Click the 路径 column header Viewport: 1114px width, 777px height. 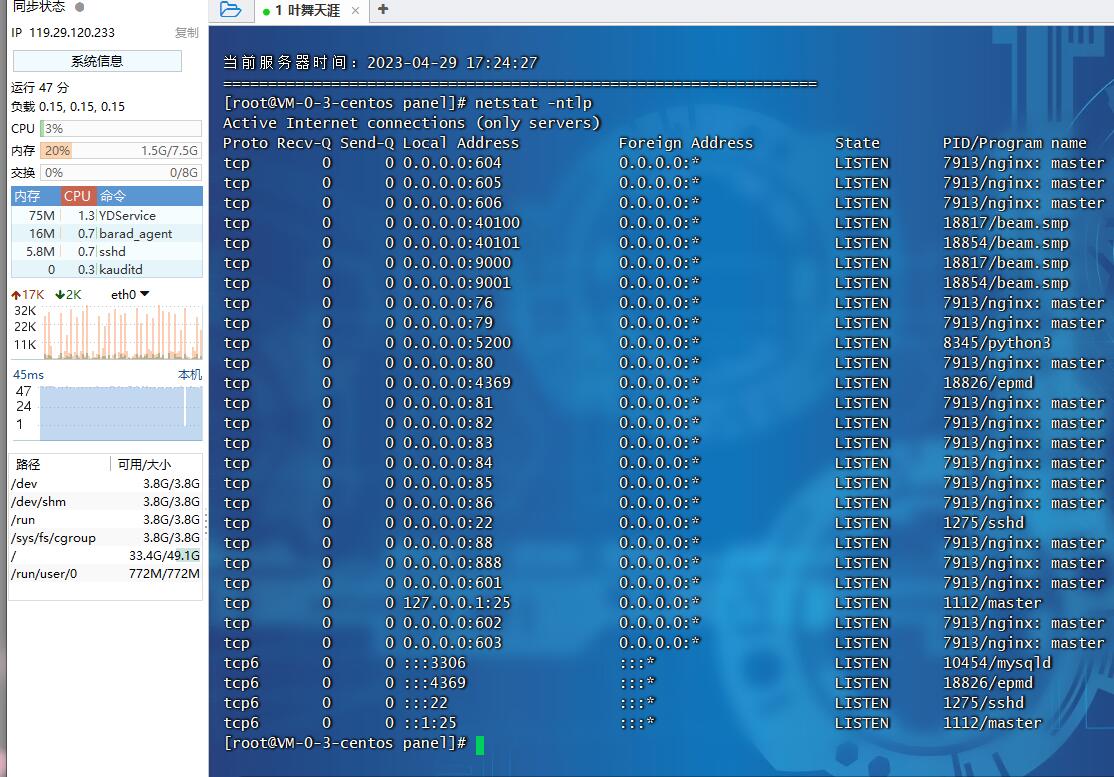coord(60,464)
